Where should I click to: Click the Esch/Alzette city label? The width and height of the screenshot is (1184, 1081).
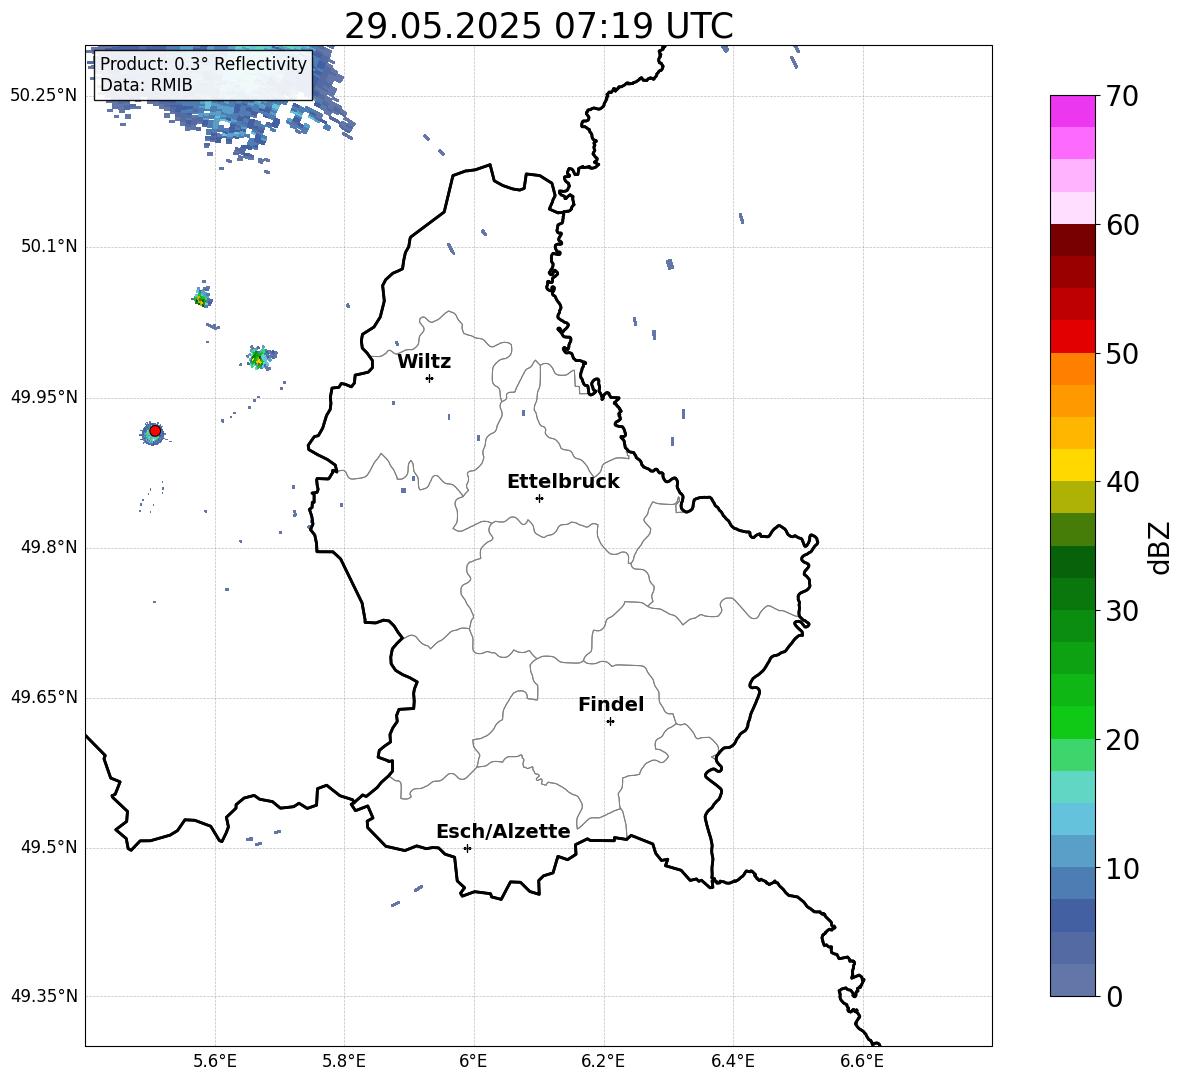point(503,831)
